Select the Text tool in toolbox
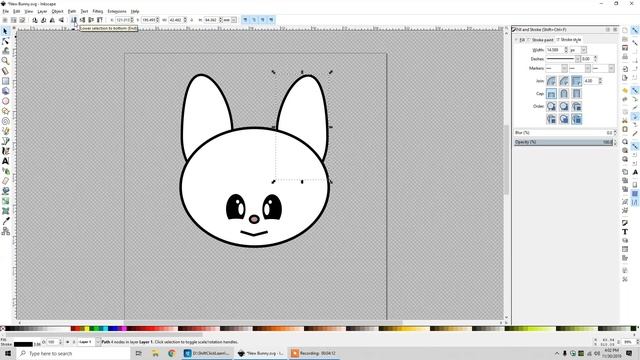This screenshot has width=640, height=360. click(x=5, y=161)
